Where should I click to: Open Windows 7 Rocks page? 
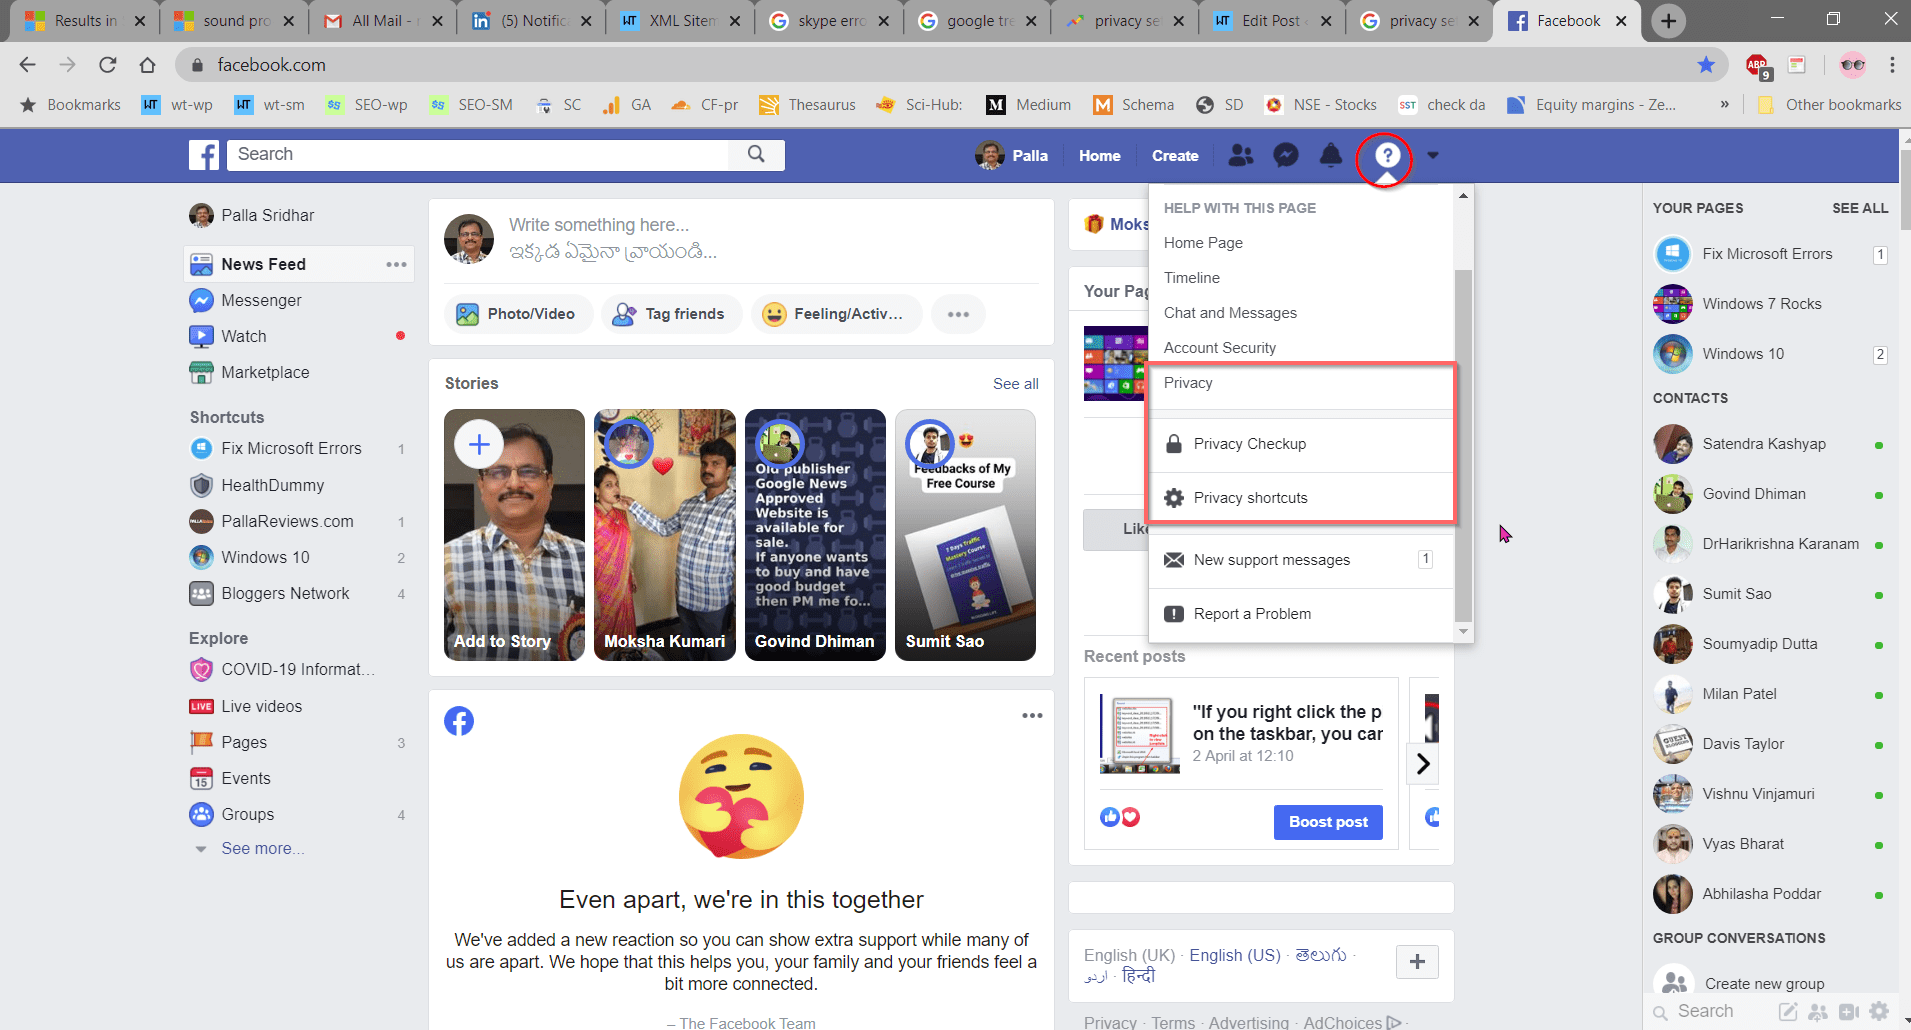[x=1767, y=304]
